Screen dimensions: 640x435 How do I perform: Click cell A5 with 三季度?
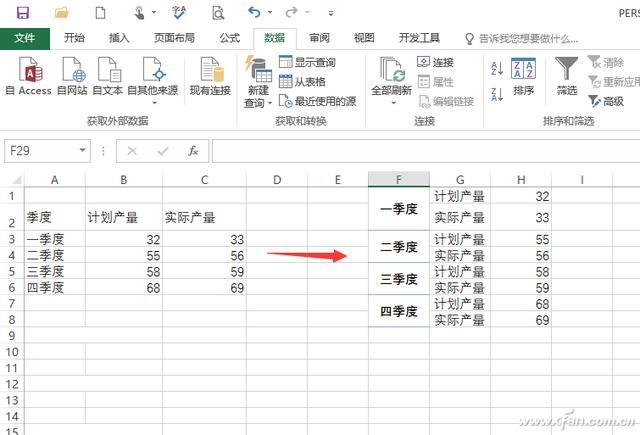click(55, 271)
